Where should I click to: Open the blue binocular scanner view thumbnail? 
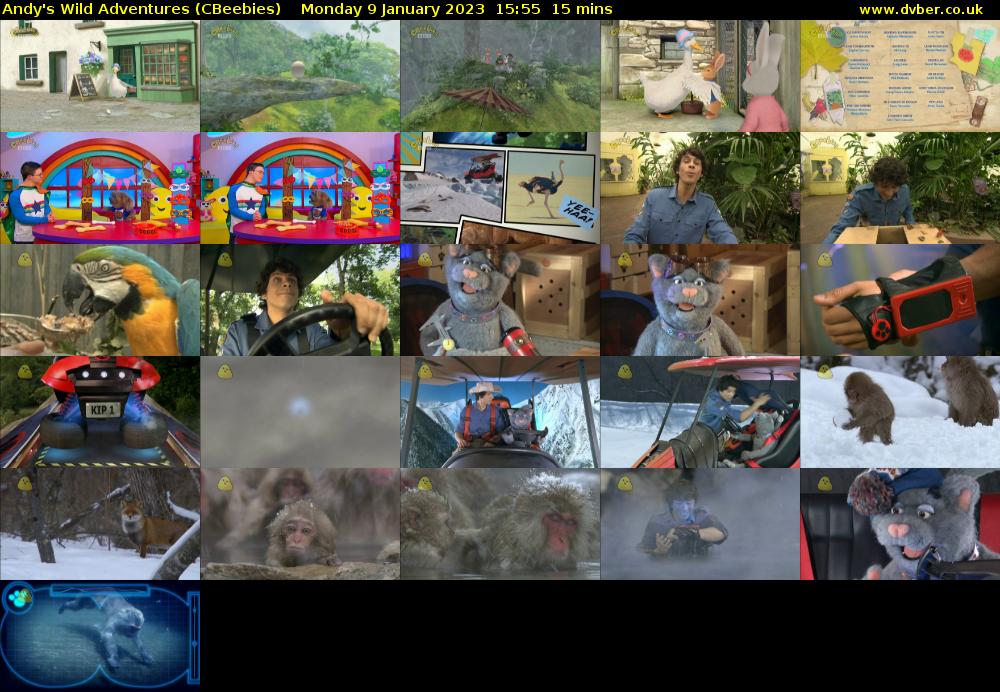point(99,636)
